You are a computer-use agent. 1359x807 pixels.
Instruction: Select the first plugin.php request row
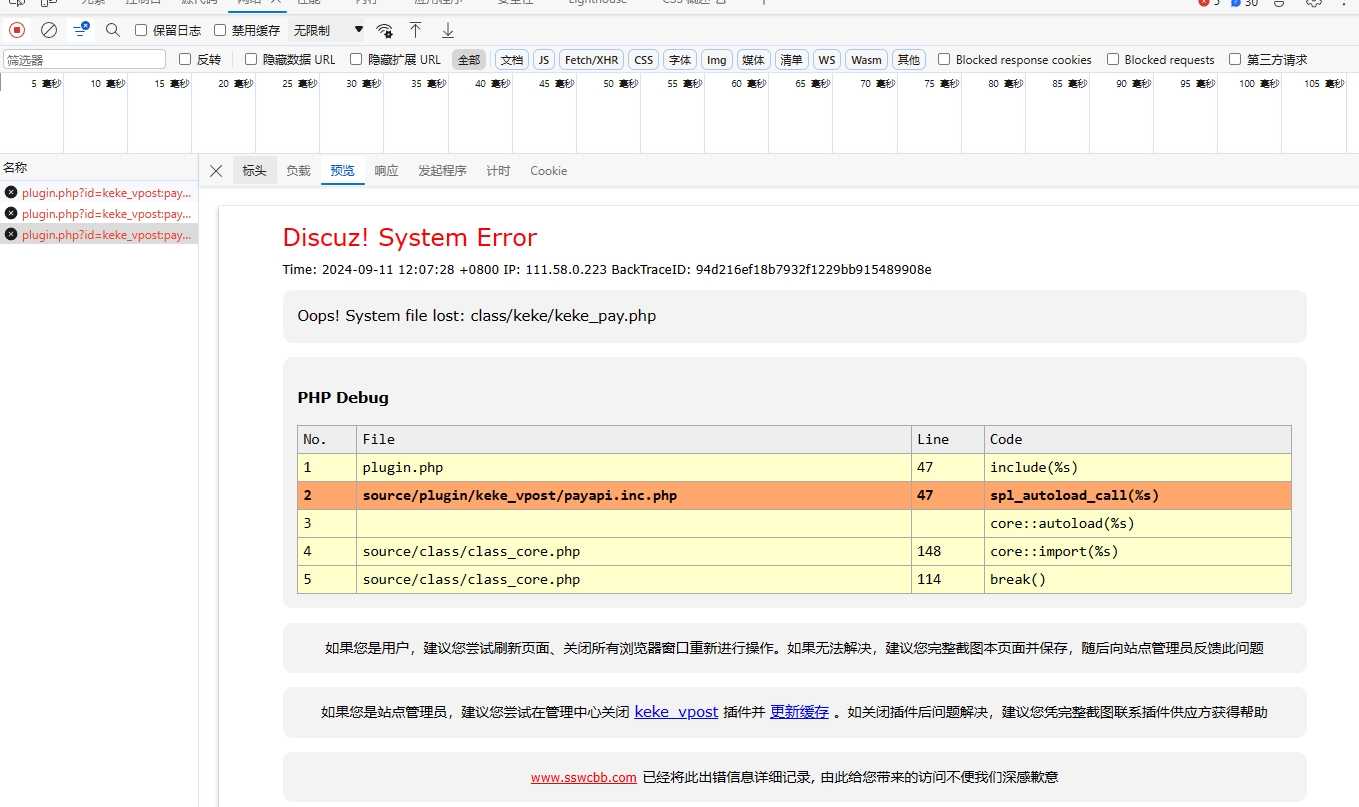coord(99,192)
